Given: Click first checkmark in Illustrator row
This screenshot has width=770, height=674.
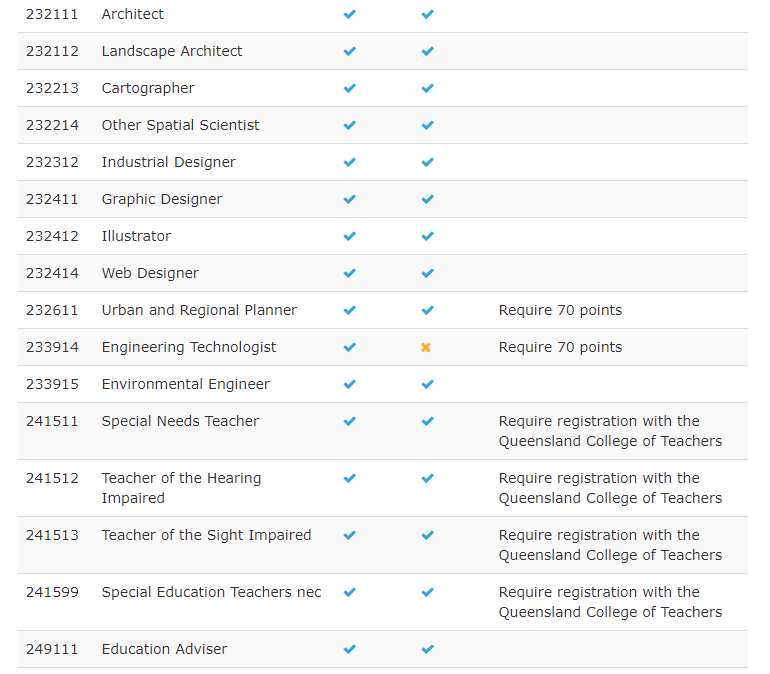Looking at the screenshot, I should point(349,237).
